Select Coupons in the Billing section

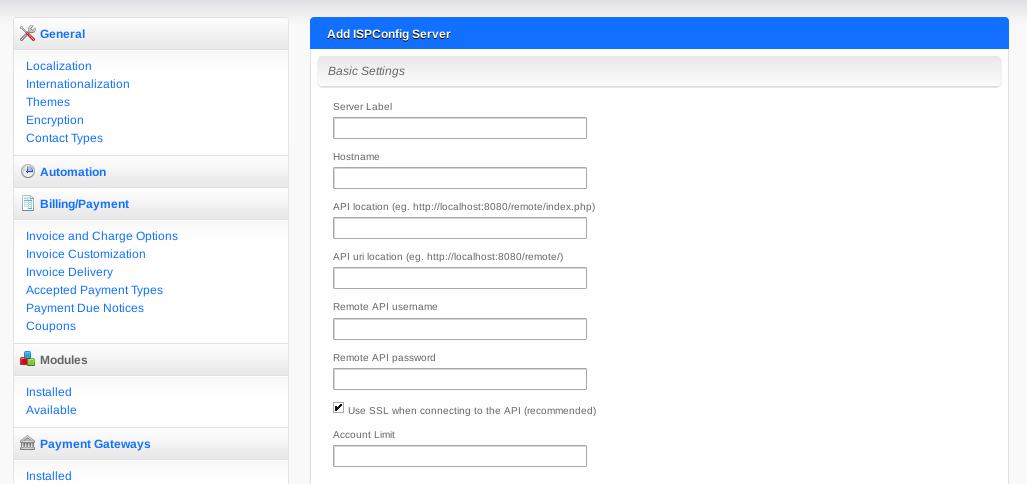pos(51,326)
